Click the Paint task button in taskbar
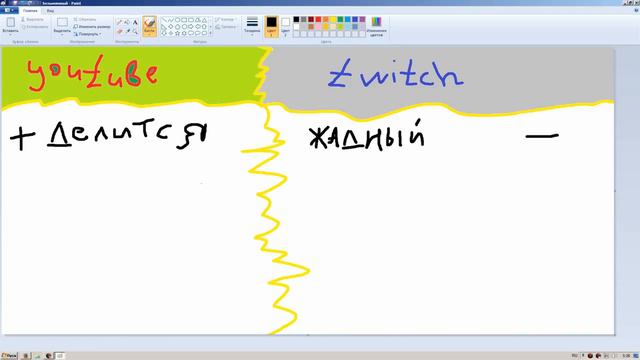 click(60, 356)
